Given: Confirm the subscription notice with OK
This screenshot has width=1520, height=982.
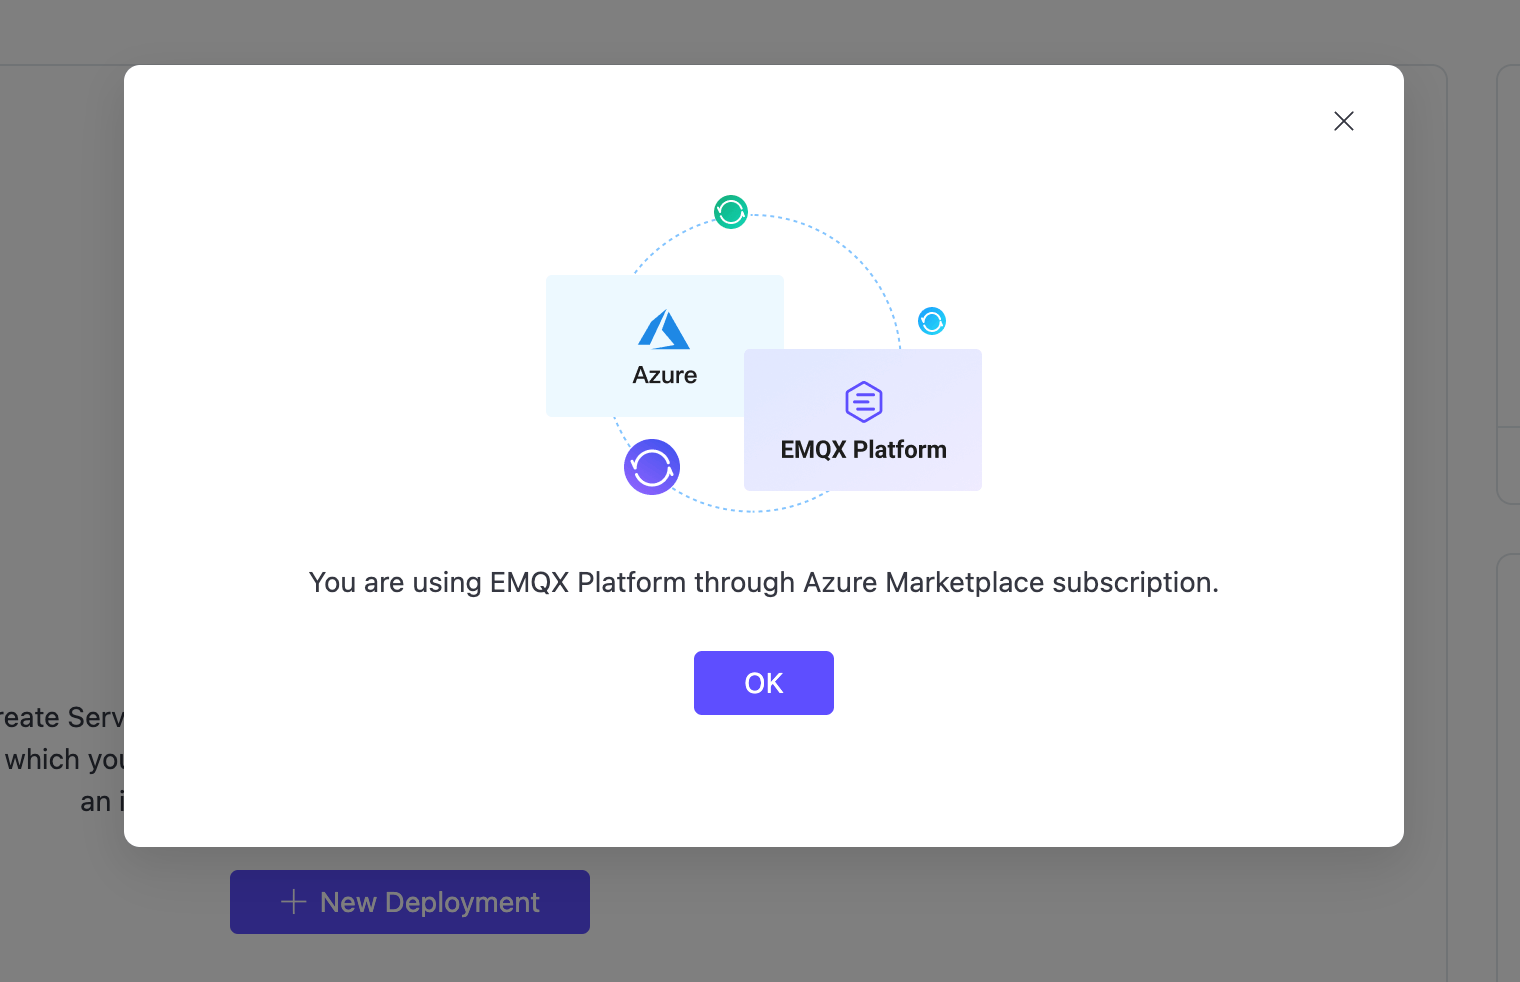Looking at the screenshot, I should [763, 682].
